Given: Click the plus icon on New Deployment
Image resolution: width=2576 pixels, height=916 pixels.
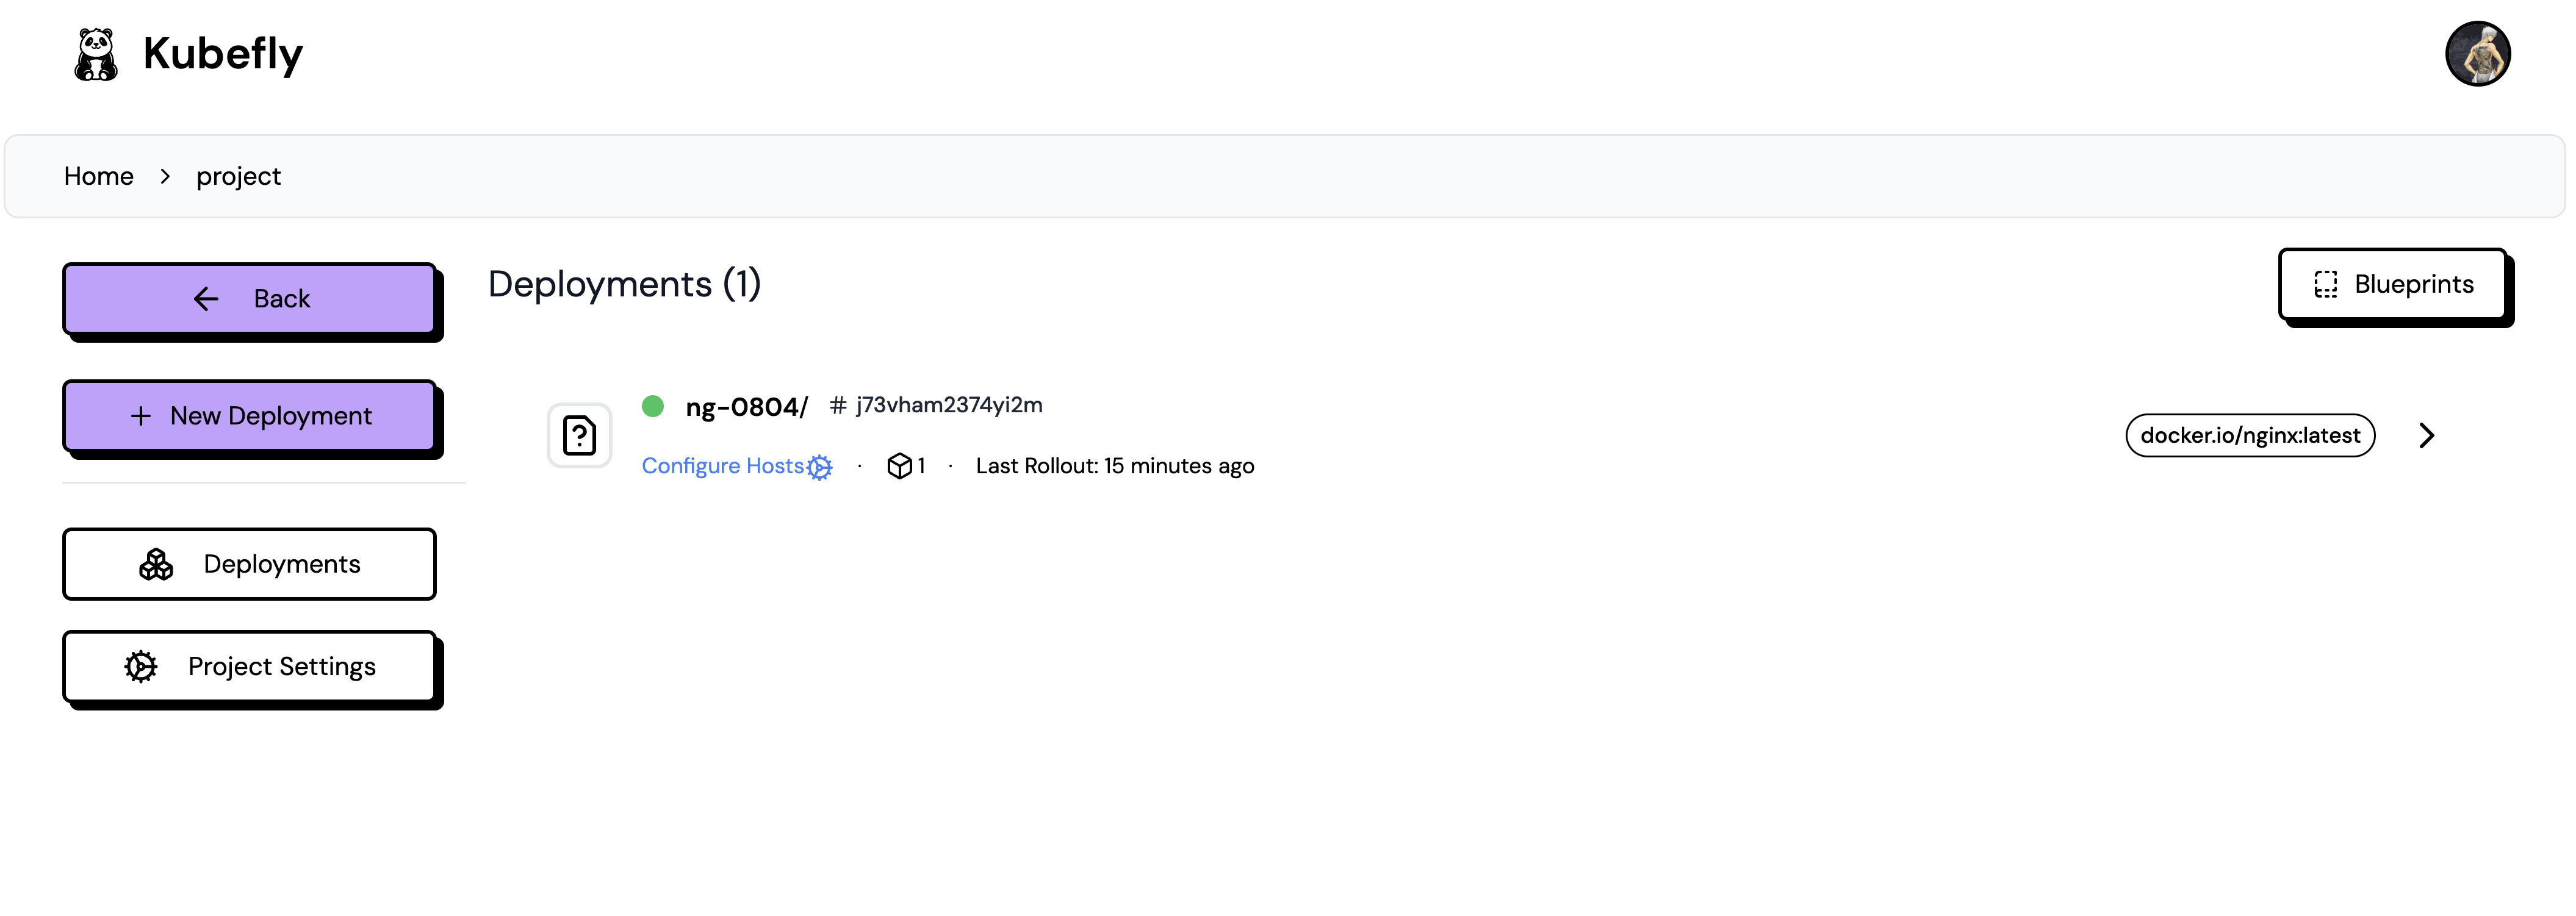Looking at the screenshot, I should 141,416.
